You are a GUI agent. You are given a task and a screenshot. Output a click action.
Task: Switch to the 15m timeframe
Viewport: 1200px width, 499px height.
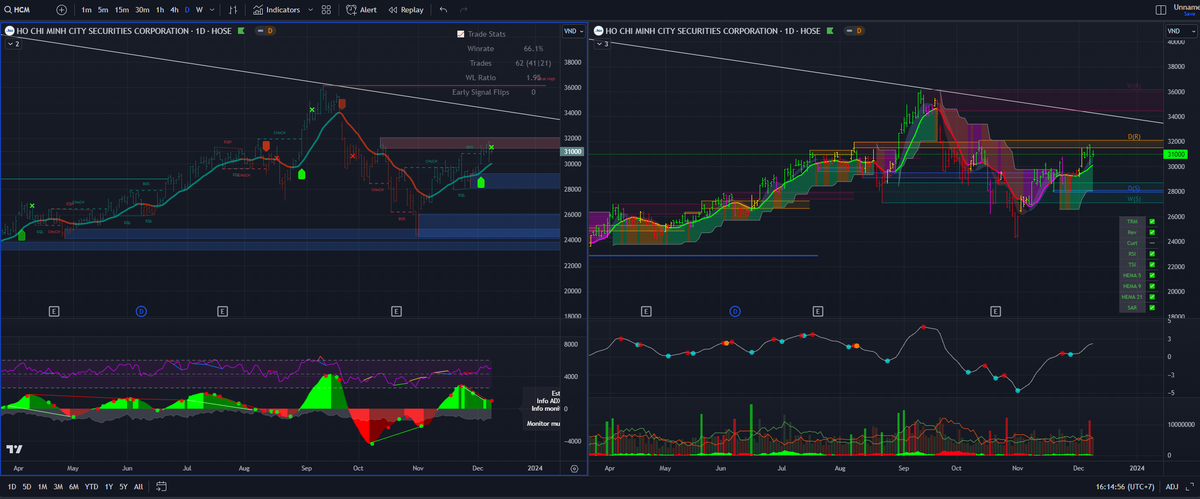pyautogui.click(x=121, y=9)
